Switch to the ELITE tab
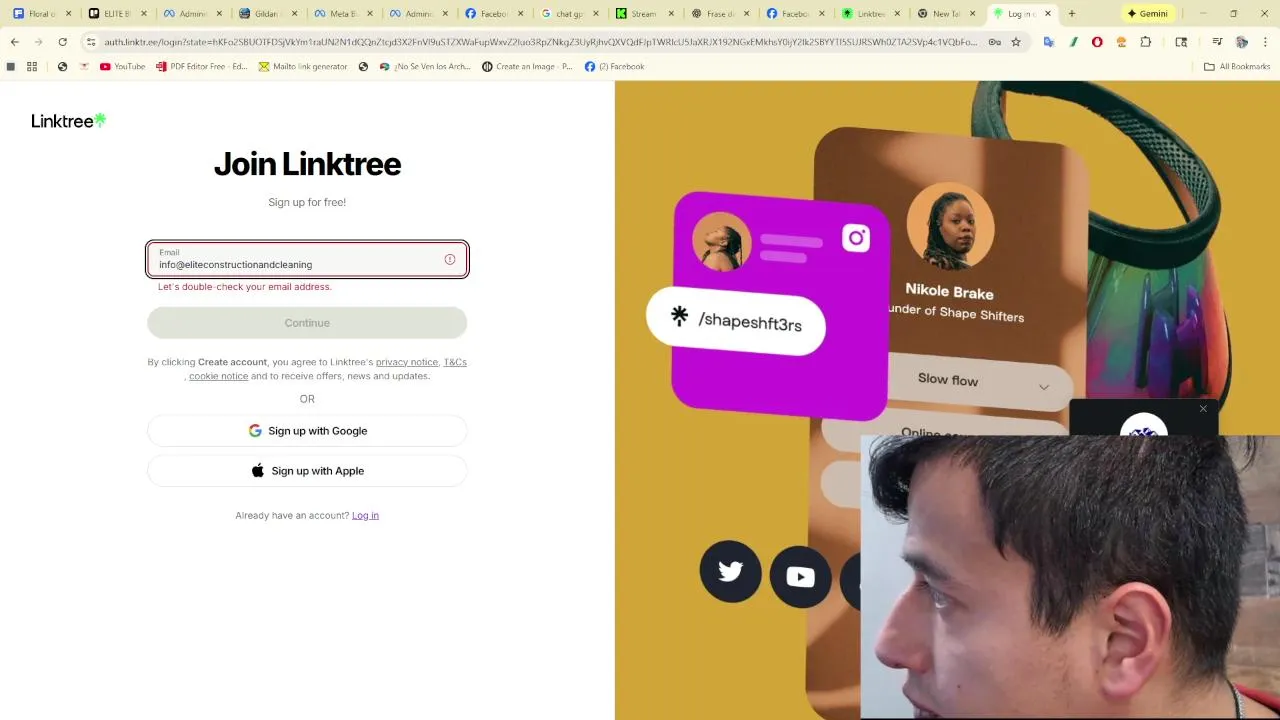Screen dimensions: 1280x720 click(118, 14)
